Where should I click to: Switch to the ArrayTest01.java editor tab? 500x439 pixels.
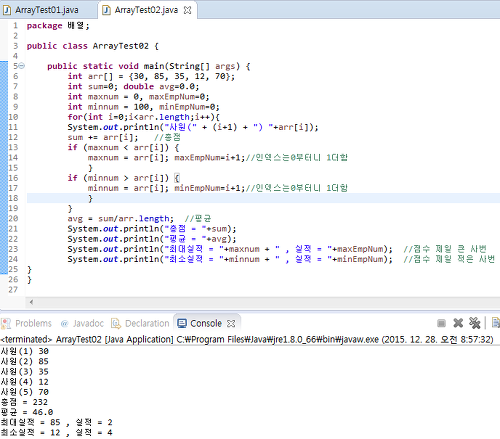click(x=47, y=10)
